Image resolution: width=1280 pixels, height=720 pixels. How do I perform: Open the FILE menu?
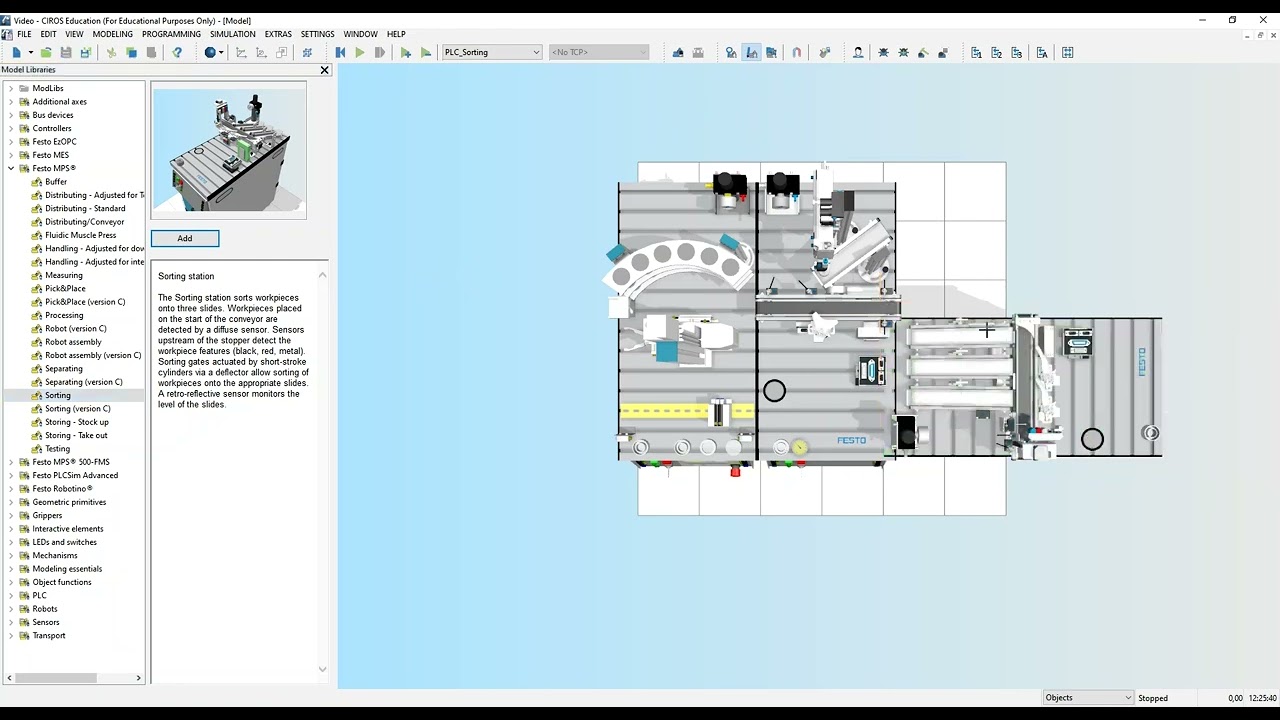[24, 34]
